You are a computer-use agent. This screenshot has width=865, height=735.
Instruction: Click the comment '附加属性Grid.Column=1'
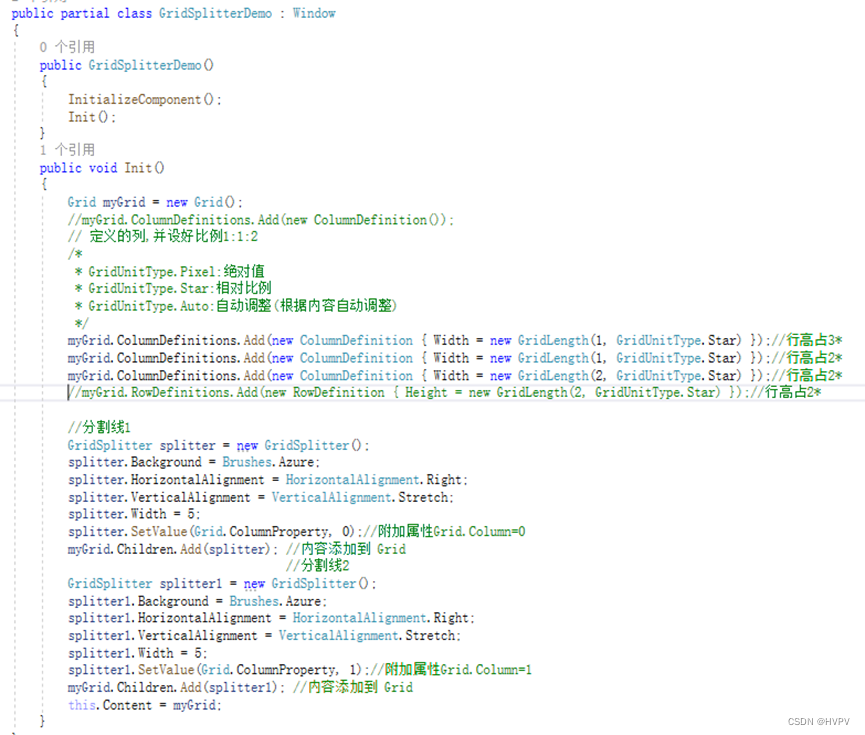click(x=458, y=669)
